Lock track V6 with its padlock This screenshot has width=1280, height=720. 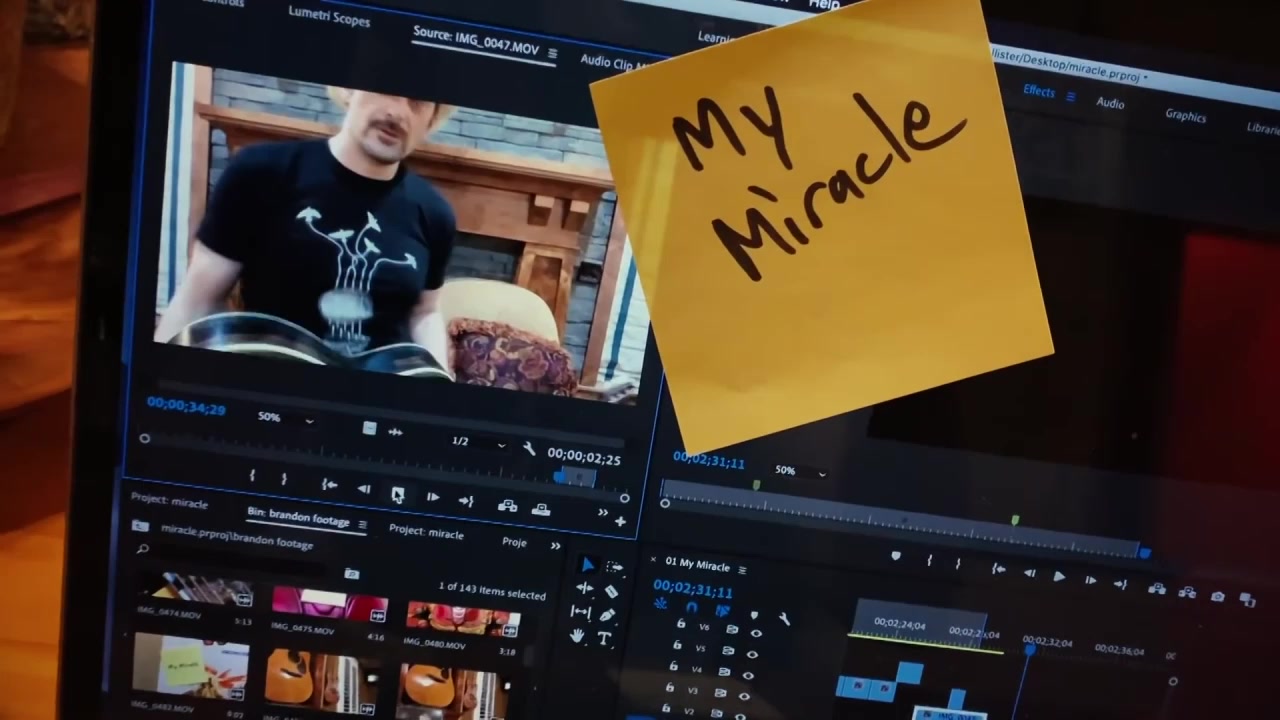pyautogui.click(x=681, y=623)
